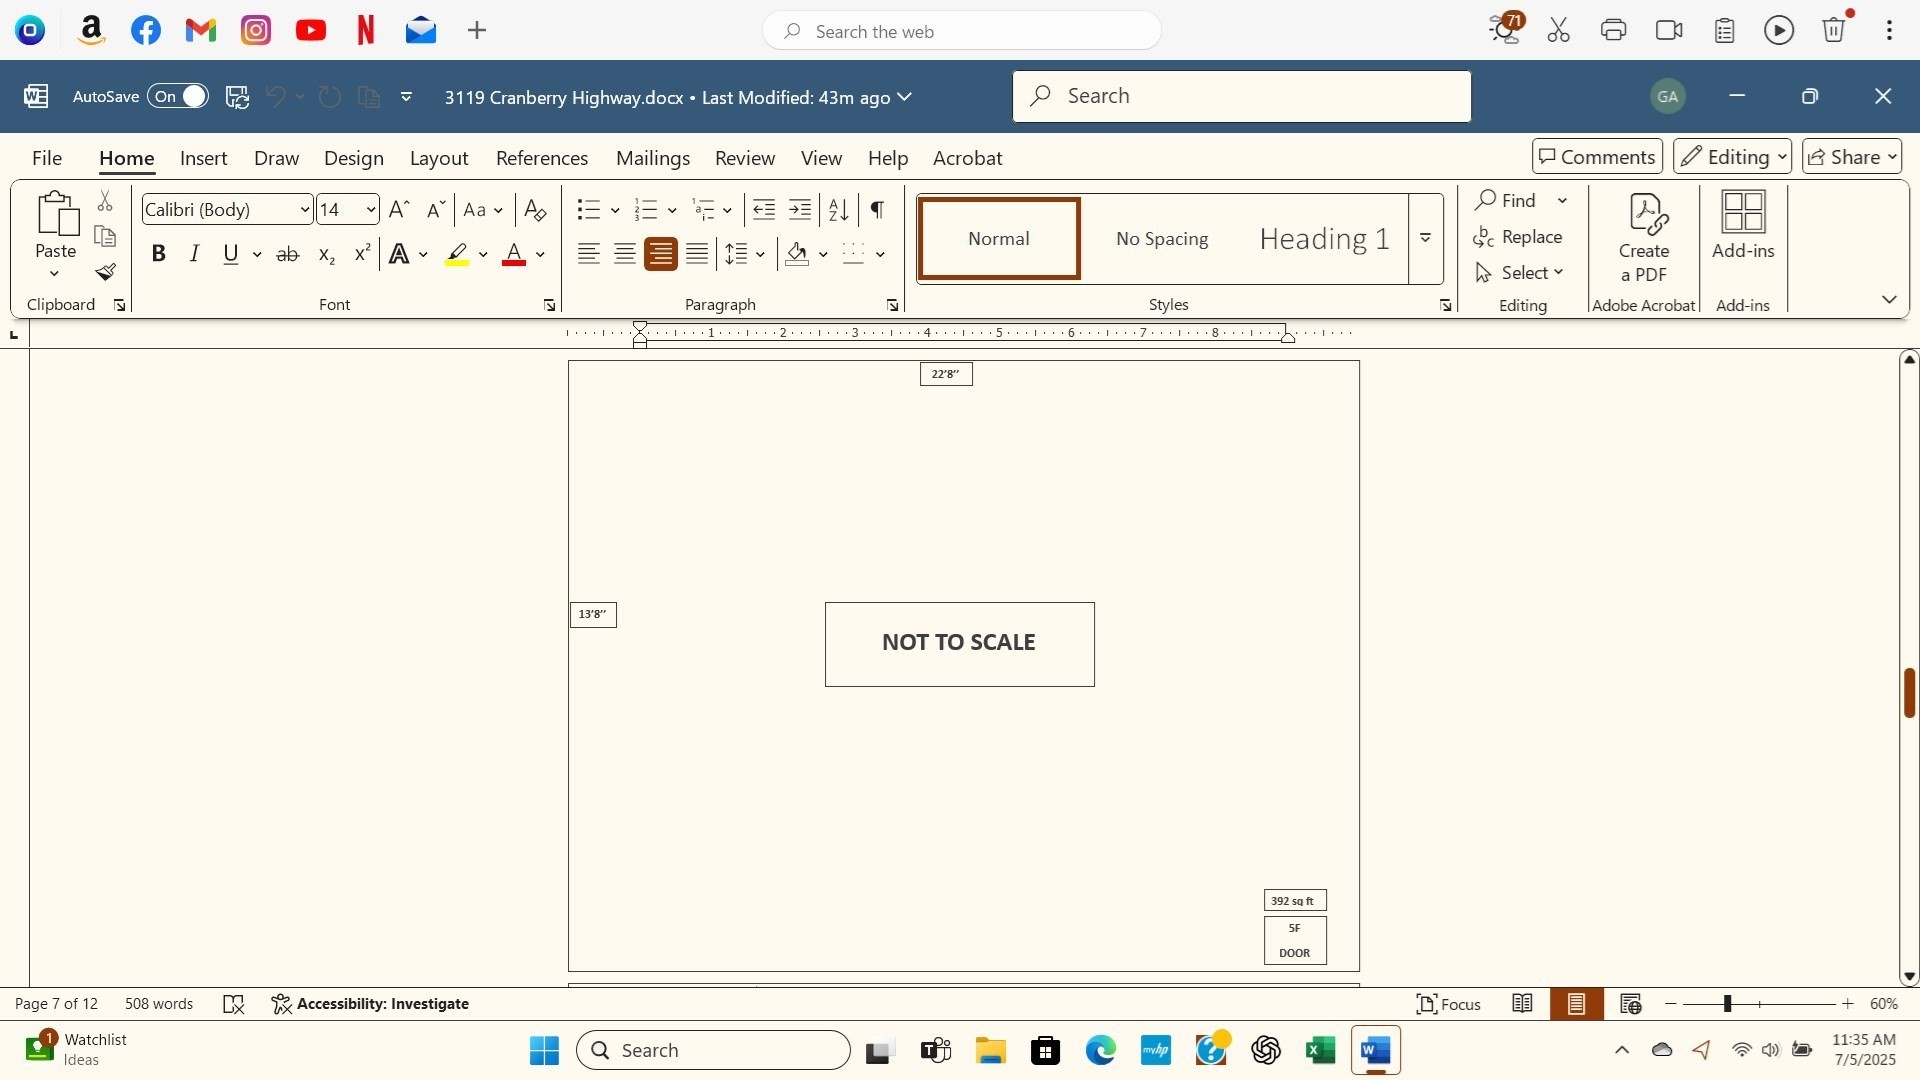Select the Heading 1 style
Screen dimensions: 1920x1080
point(1324,239)
